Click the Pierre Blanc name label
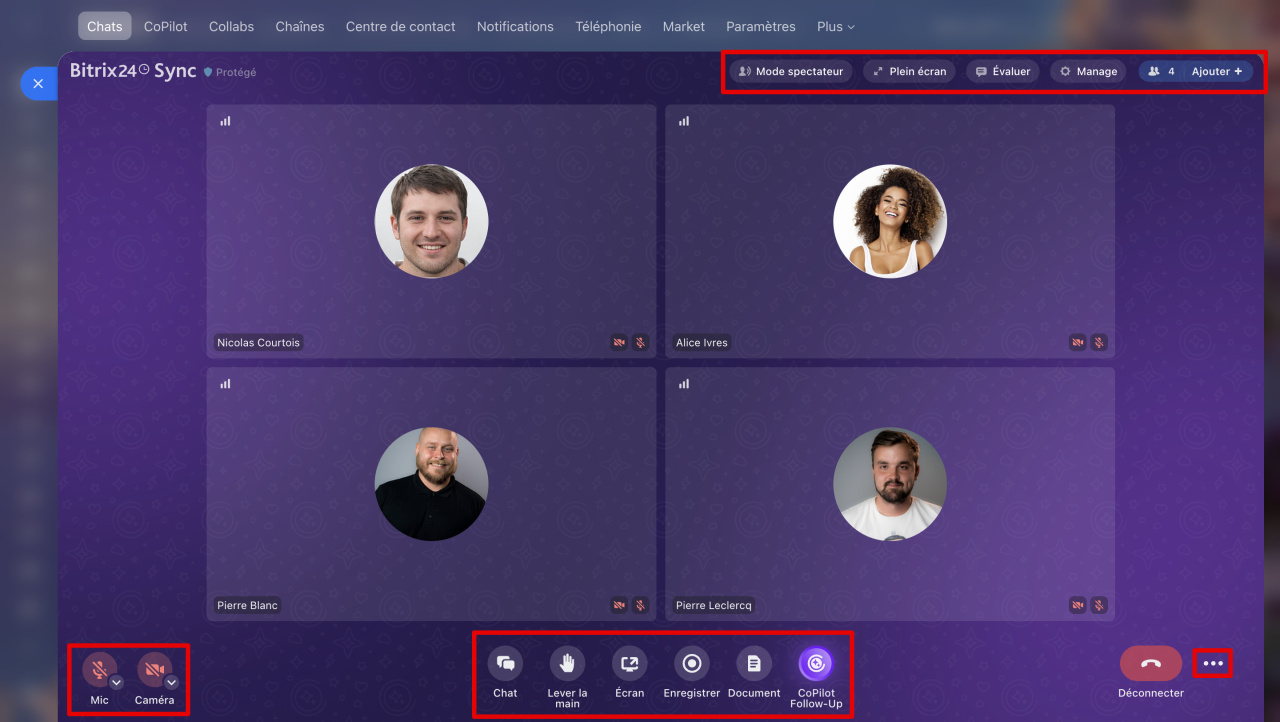The height and width of the screenshot is (722, 1280). [x=247, y=605]
